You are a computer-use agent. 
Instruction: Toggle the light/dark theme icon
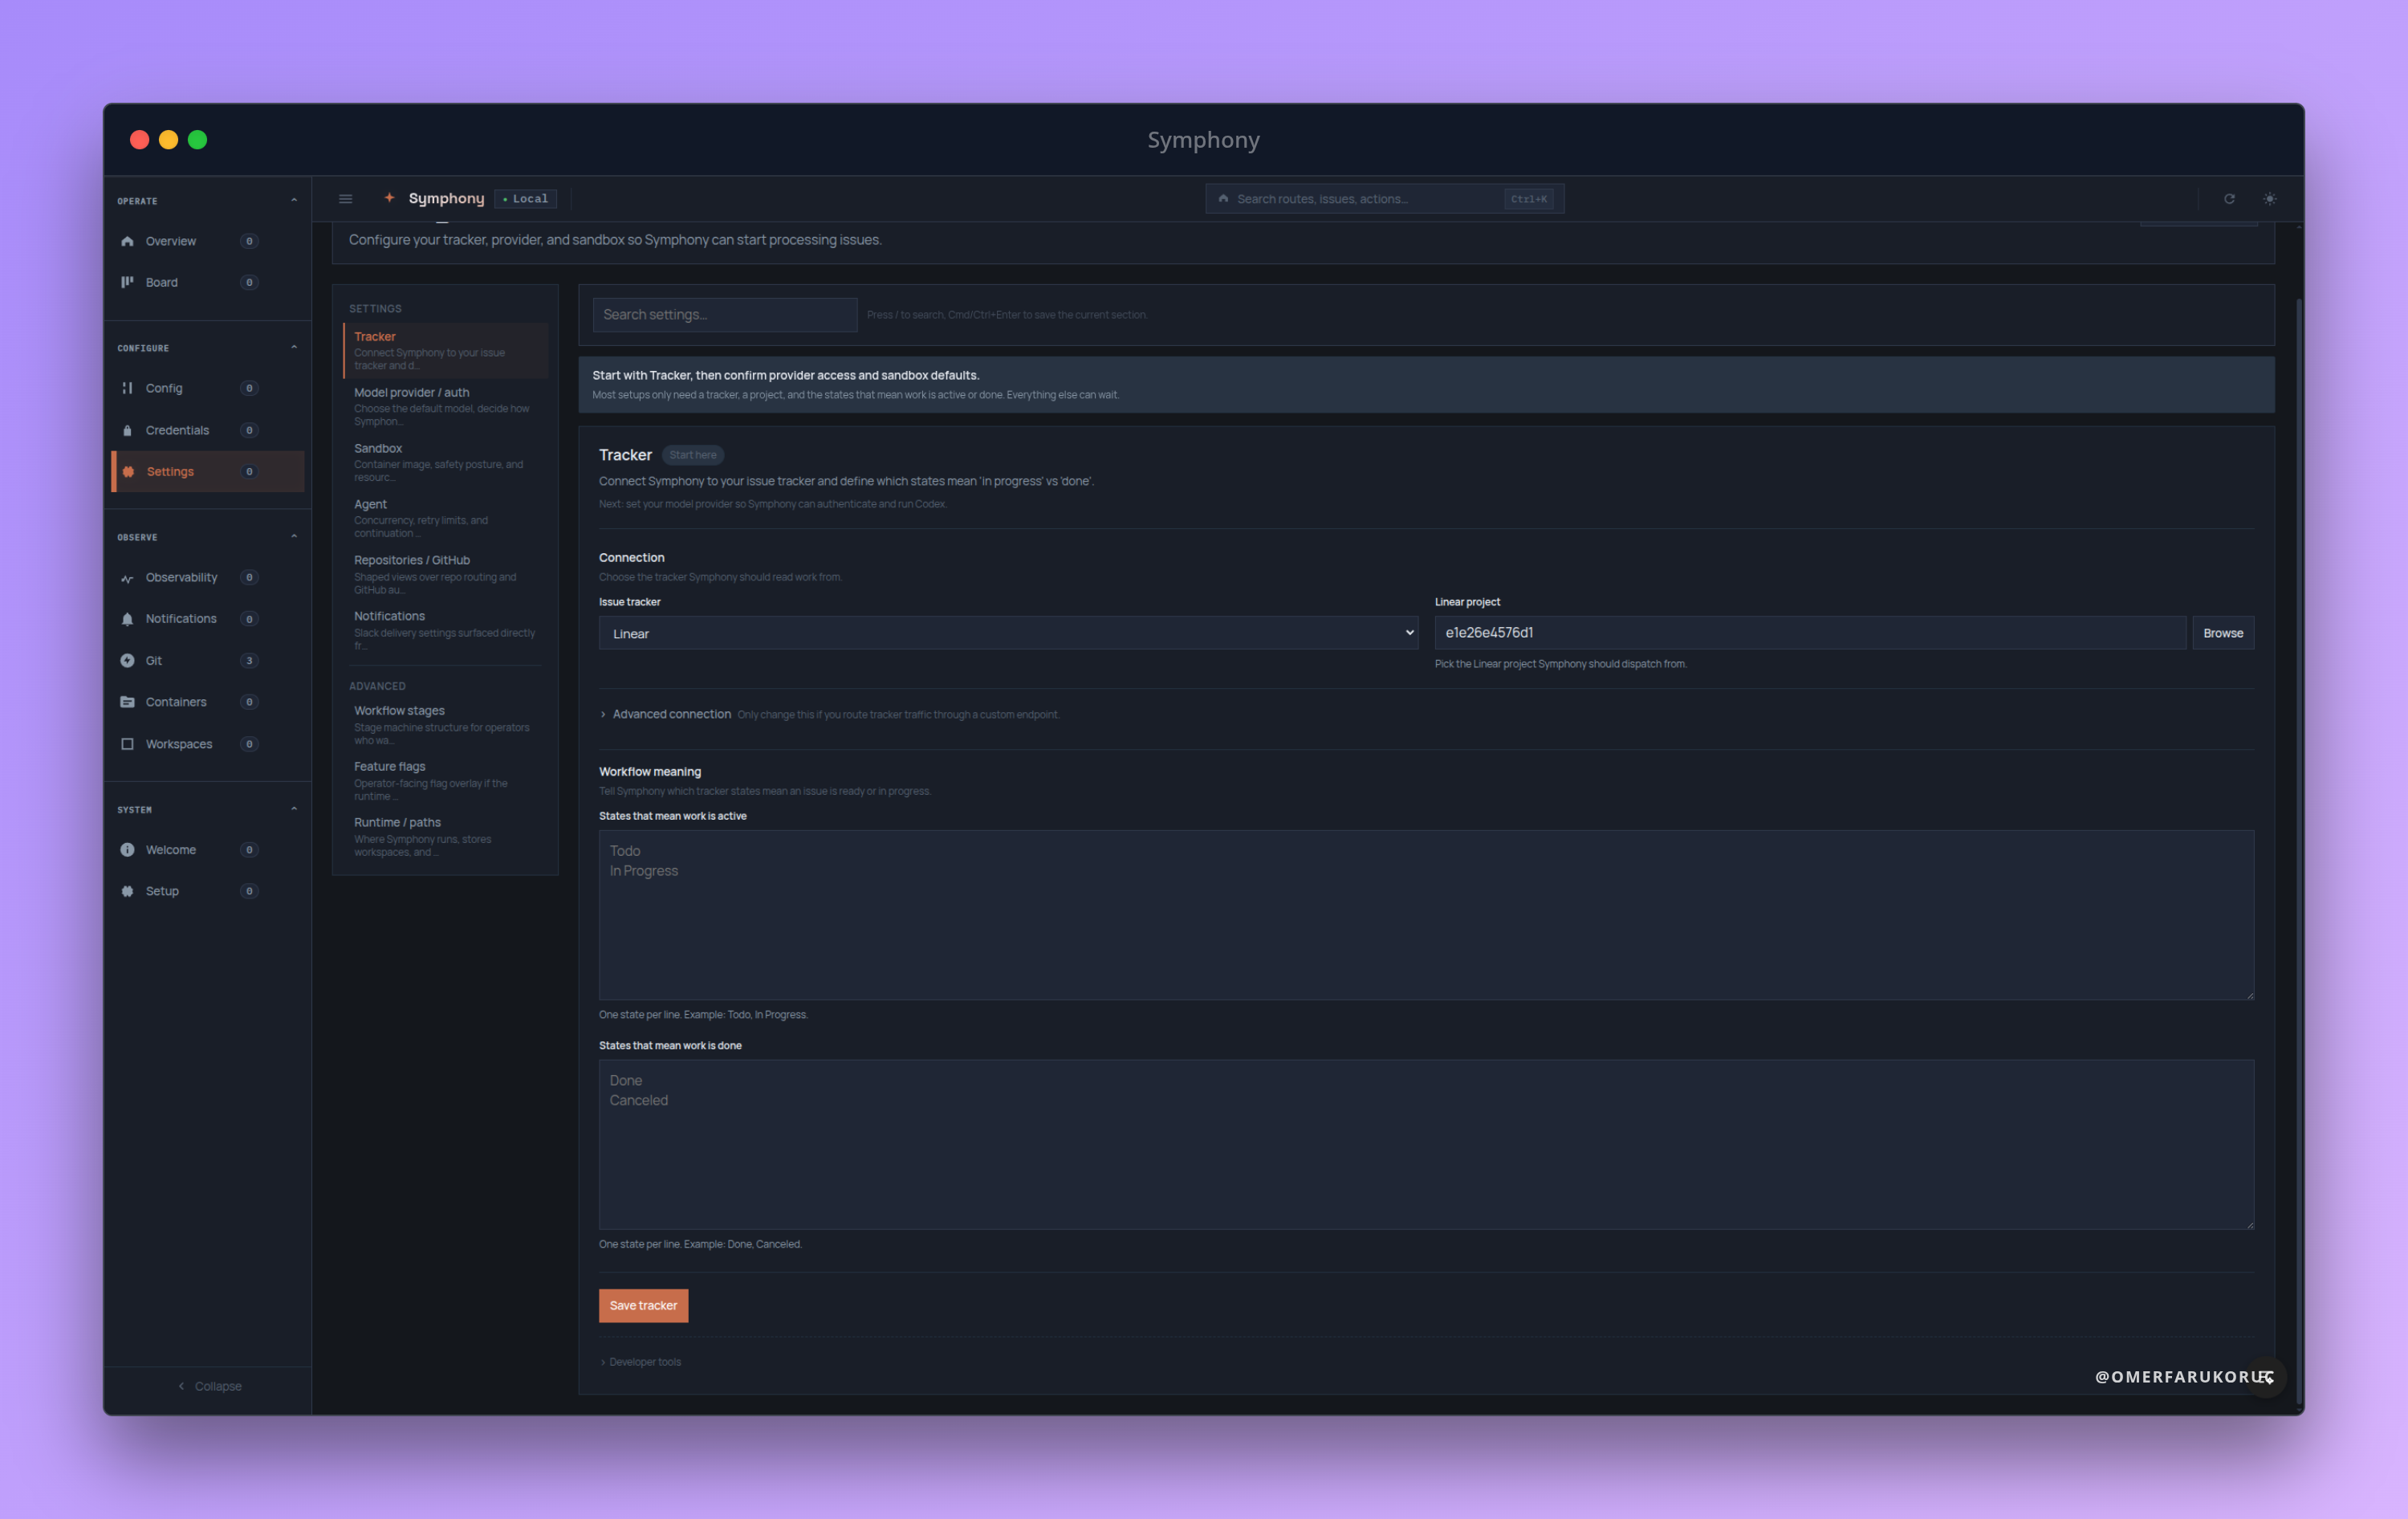[2270, 199]
